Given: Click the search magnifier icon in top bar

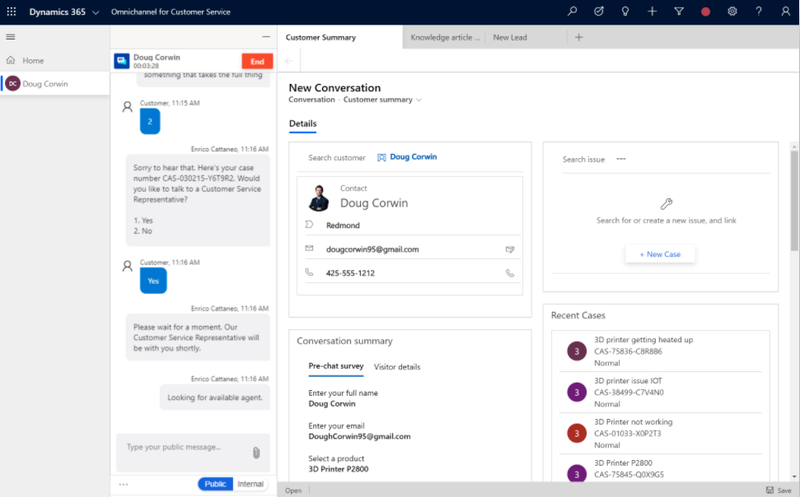Looking at the screenshot, I should [x=572, y=11].
